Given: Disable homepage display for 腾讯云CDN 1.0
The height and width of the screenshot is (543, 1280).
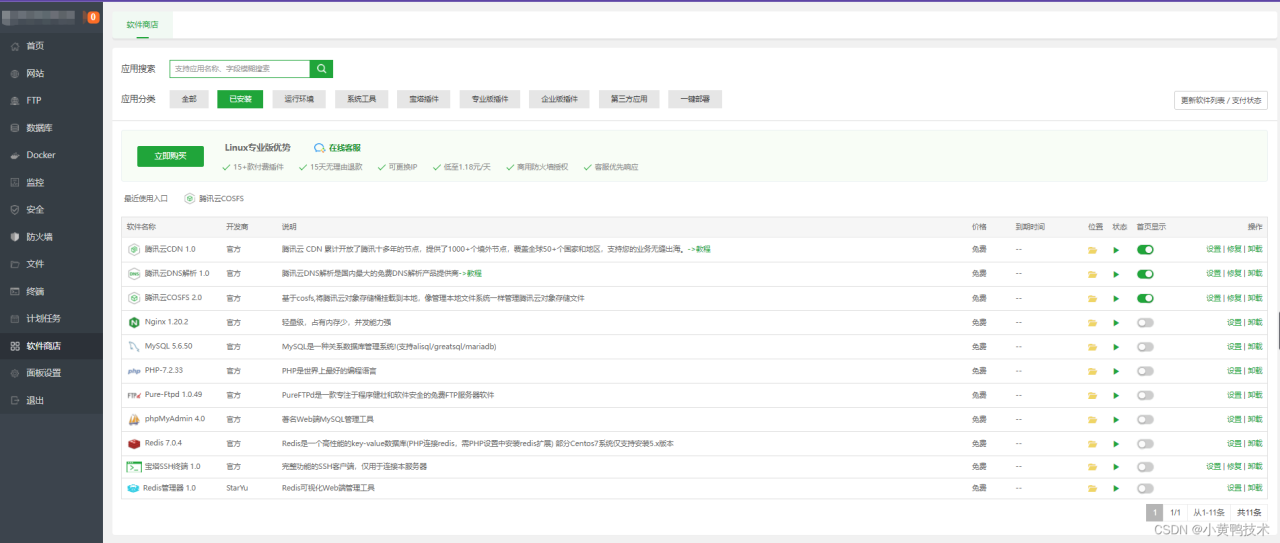Looking at the screenshot, I should [1145, 249].
